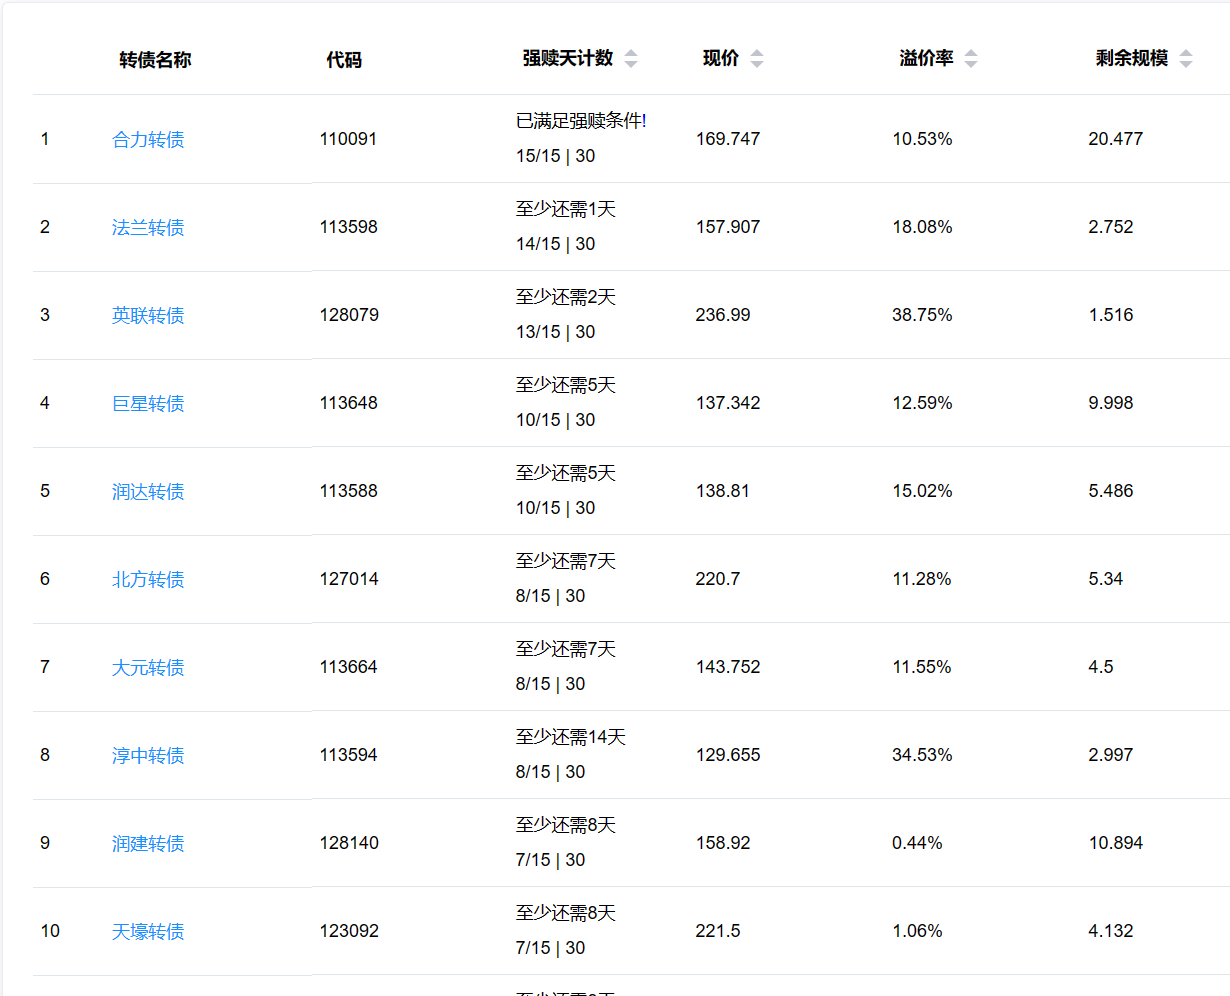
Task: Sort by 剩余规模 using its arrow icon
Action: 1186,59
